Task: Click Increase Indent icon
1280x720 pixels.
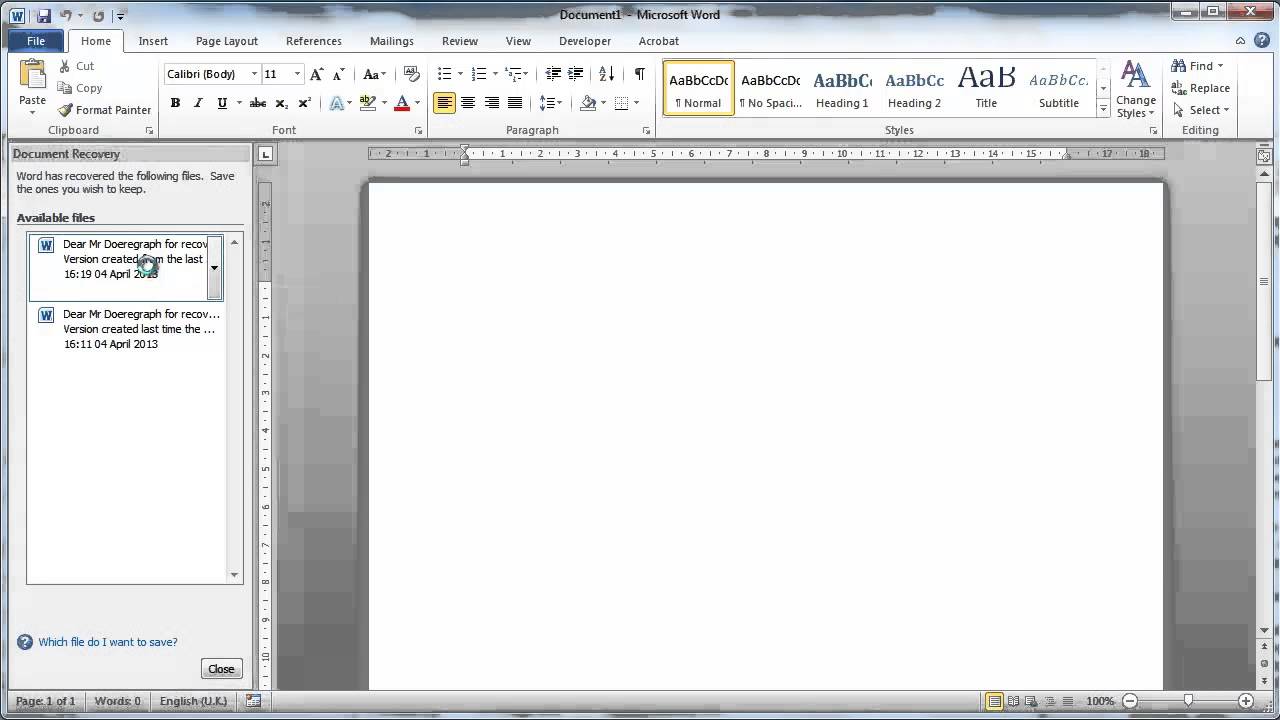Action: tap(576, 74)
